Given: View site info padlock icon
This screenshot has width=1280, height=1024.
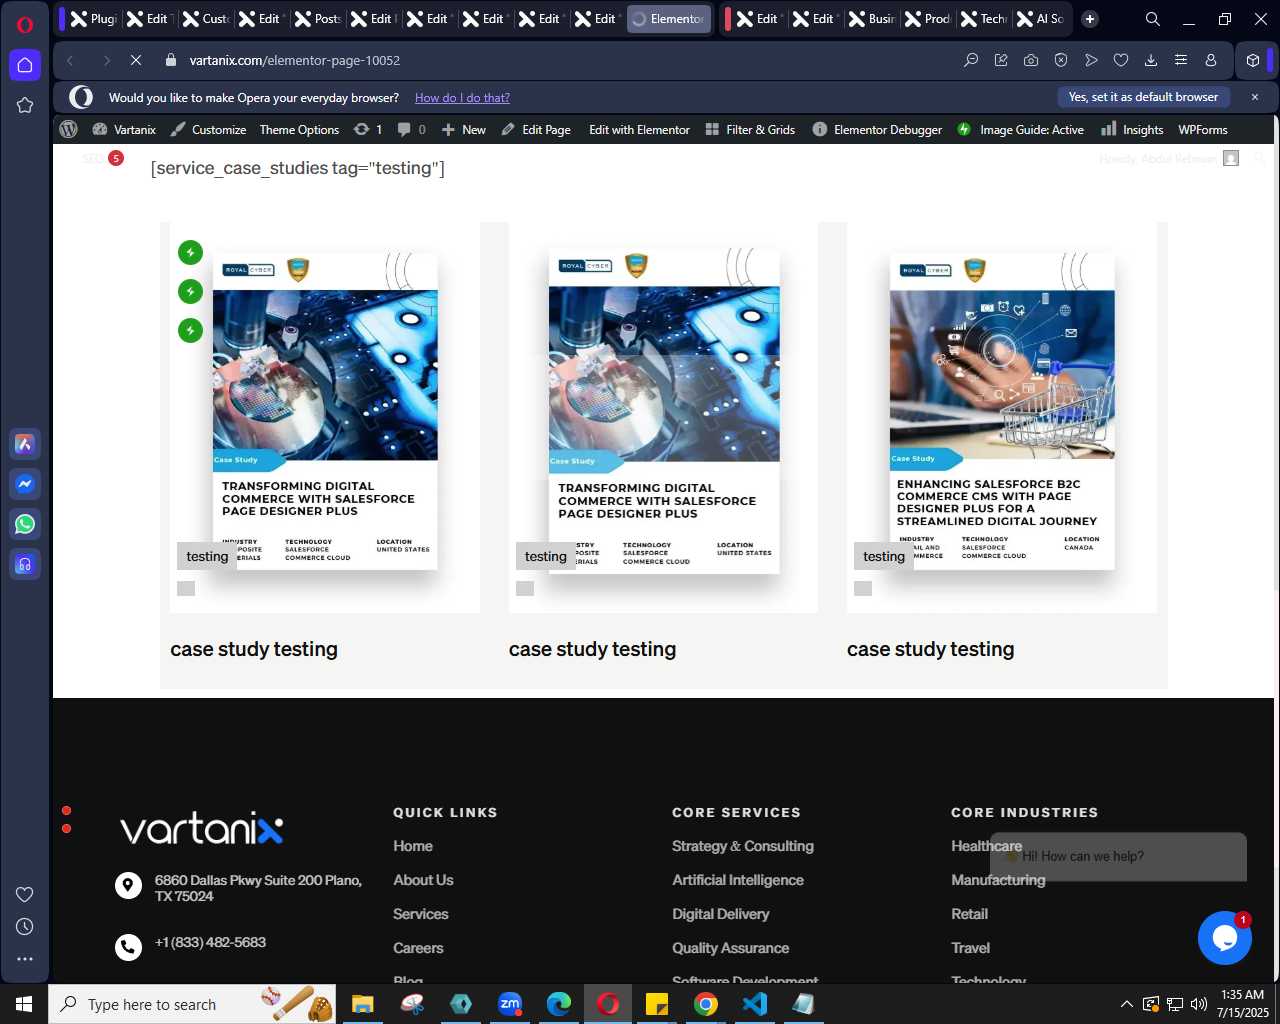Looking at the screenshot, I should (x=171, y=60).
